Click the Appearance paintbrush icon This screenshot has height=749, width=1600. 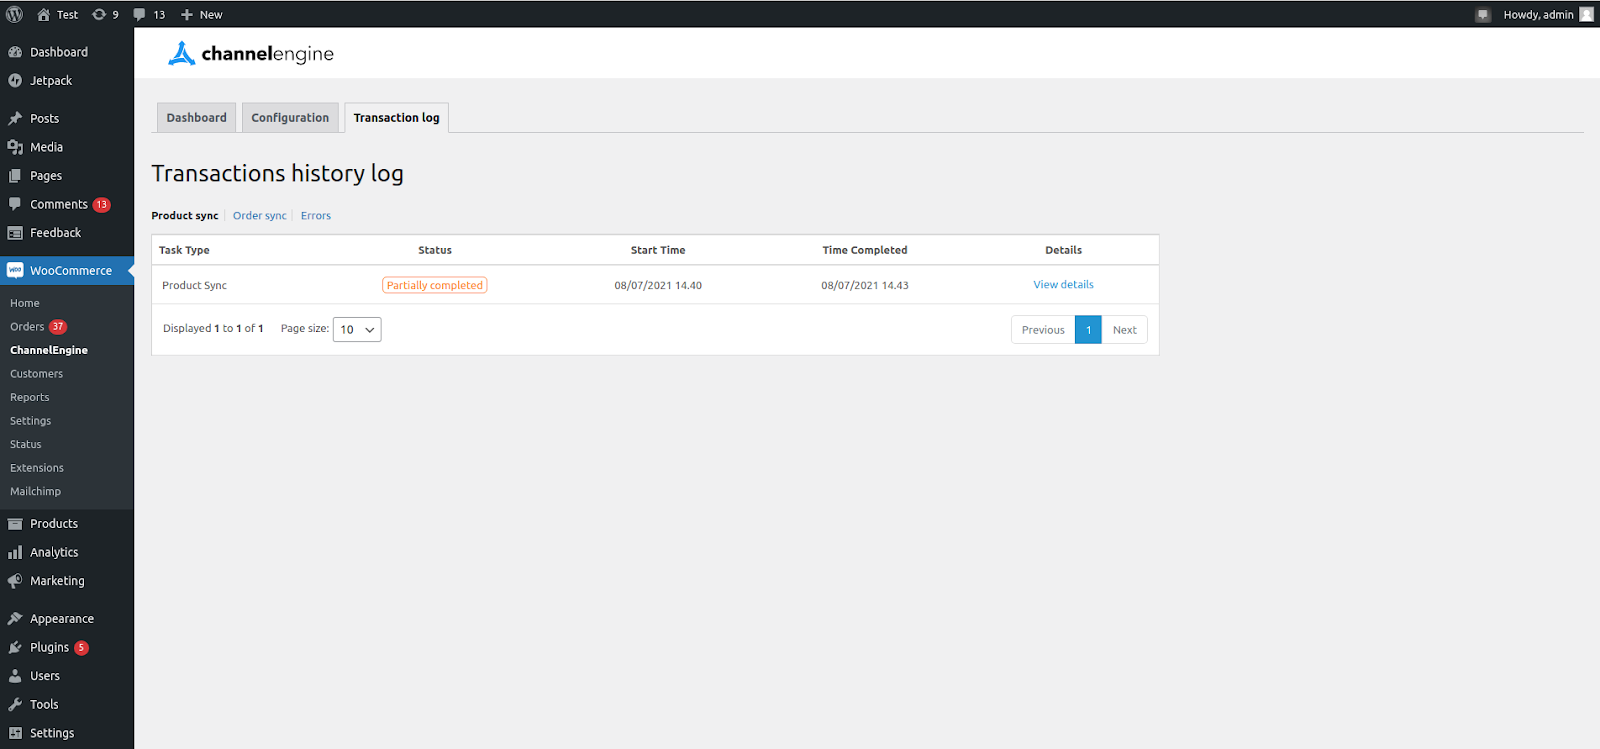tap(15, 619)
